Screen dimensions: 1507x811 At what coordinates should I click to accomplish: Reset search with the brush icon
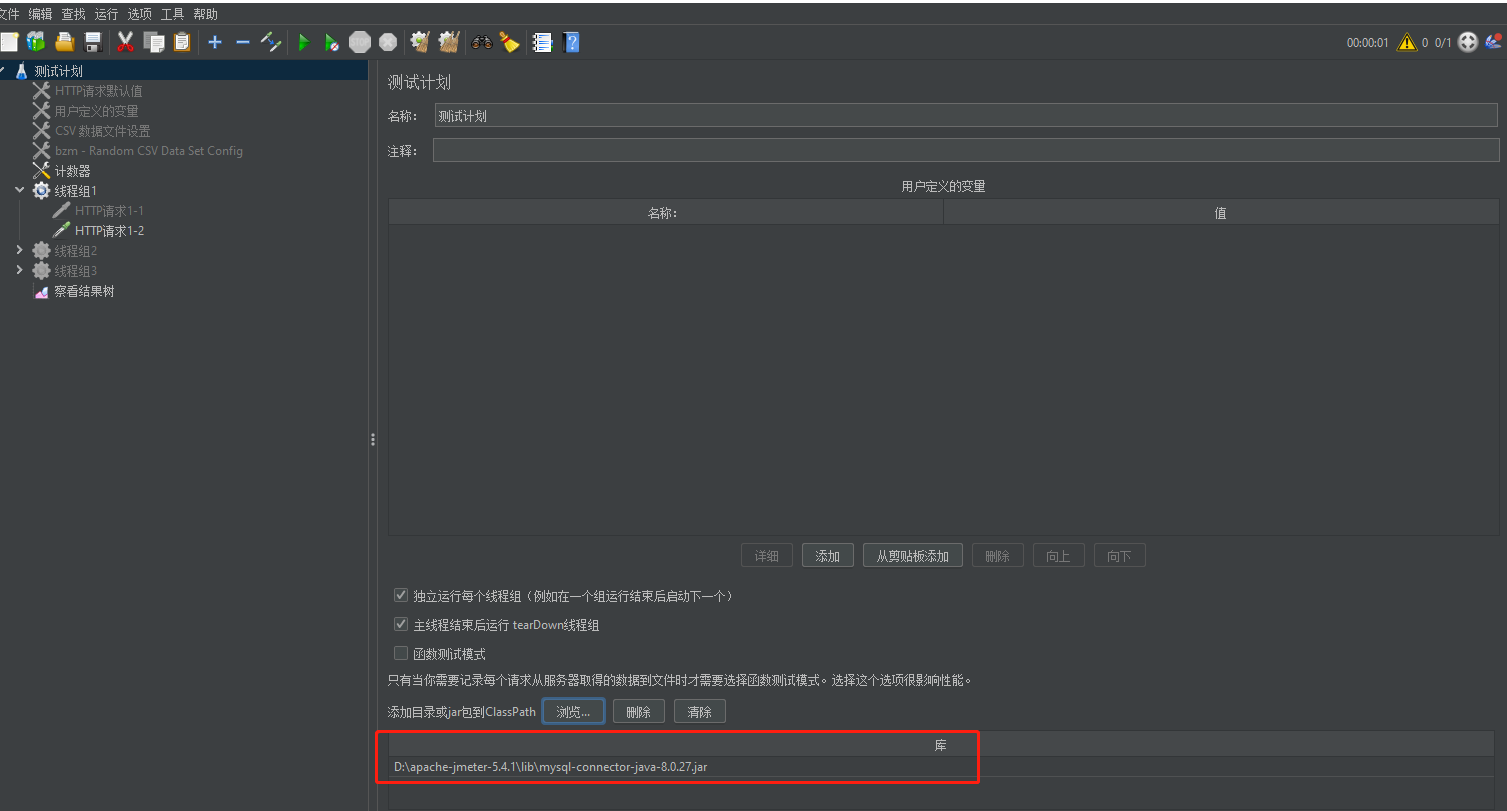(510, 42)
